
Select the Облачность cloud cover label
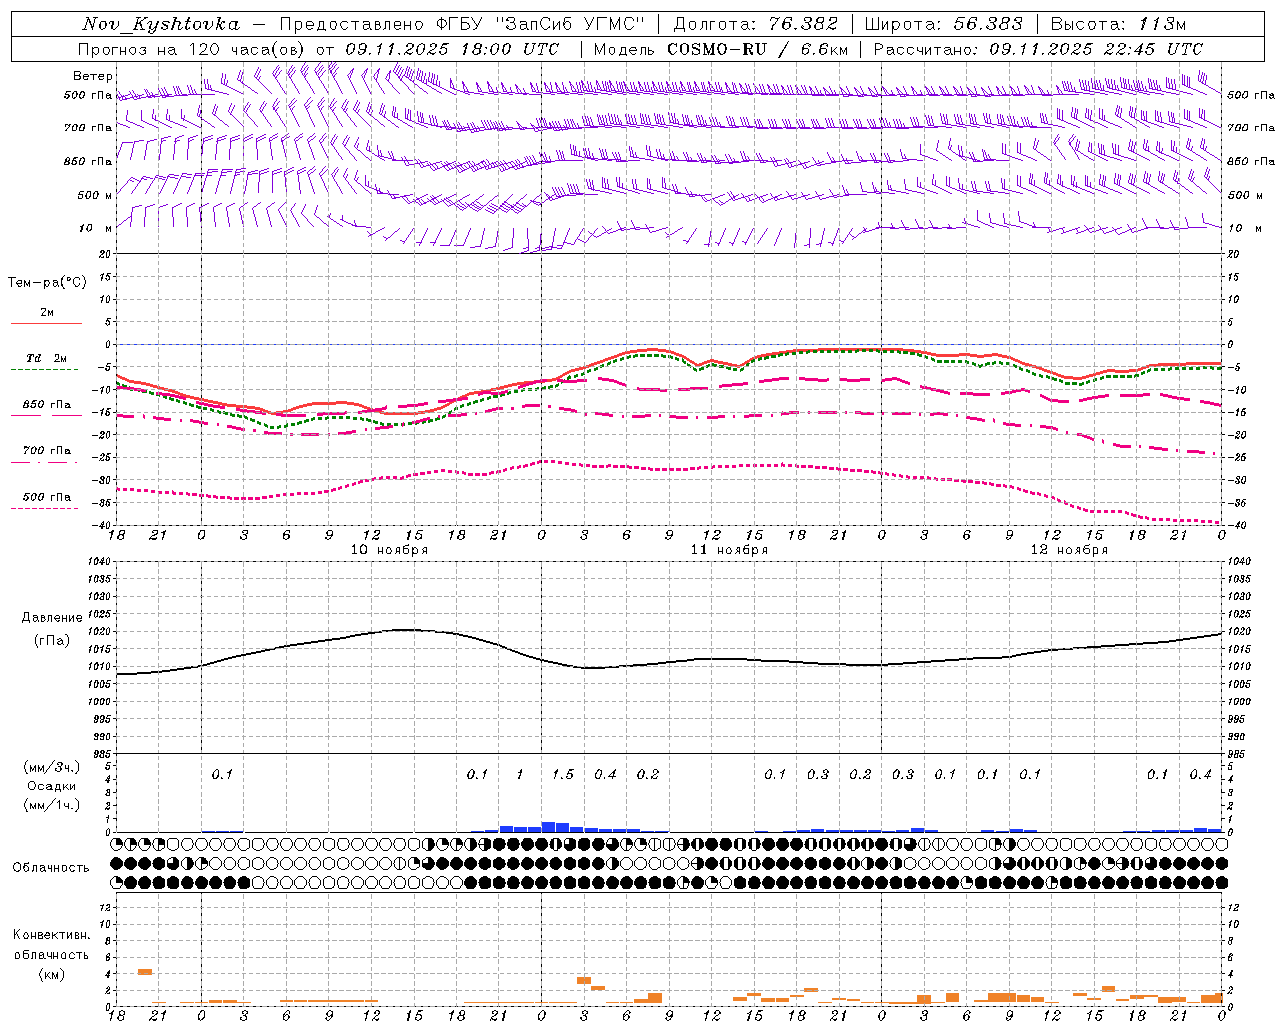click(x=51, y=868)
